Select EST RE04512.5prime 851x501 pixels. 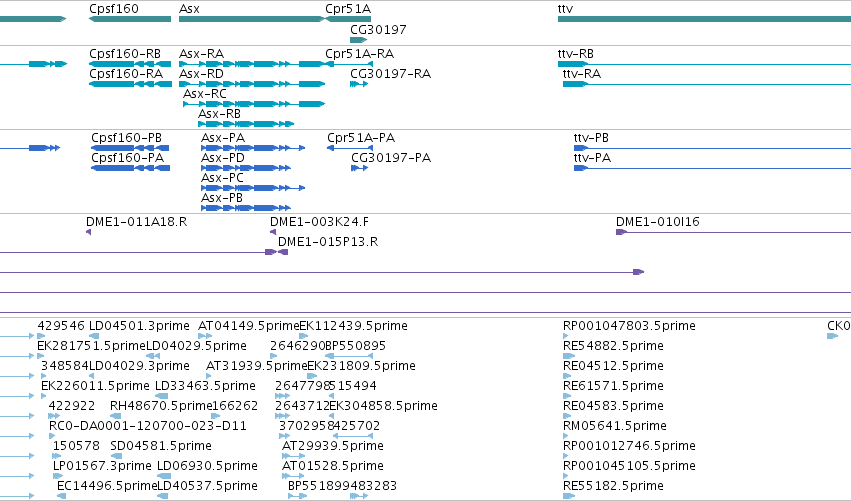[613, 366]
